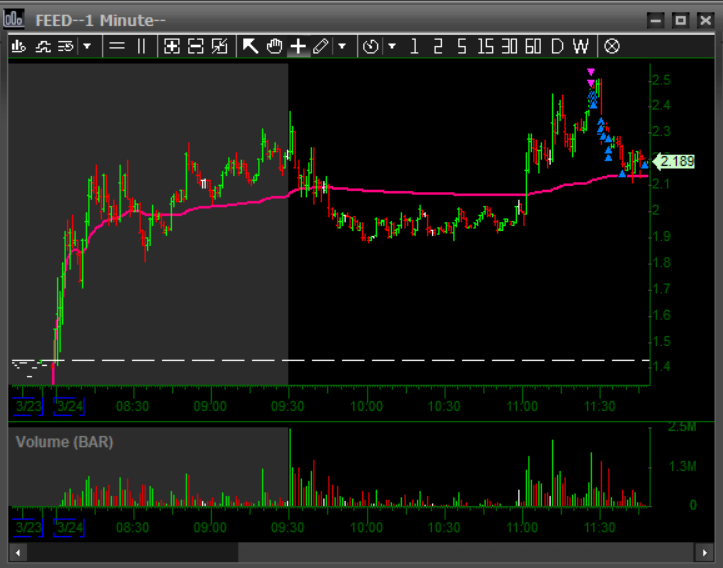Select the horizontal line drawing tool

click(117, 47)
